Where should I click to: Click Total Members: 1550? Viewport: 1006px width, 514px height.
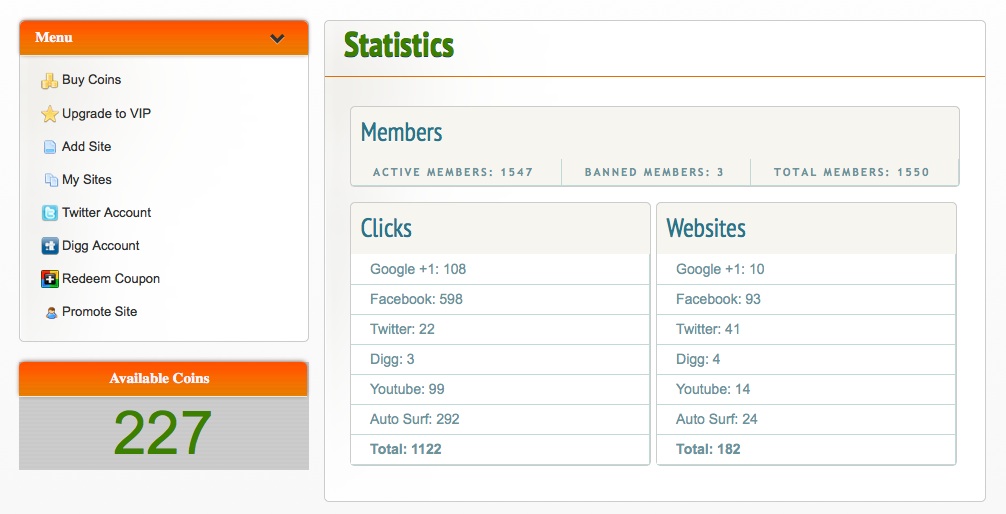[851, 172]
